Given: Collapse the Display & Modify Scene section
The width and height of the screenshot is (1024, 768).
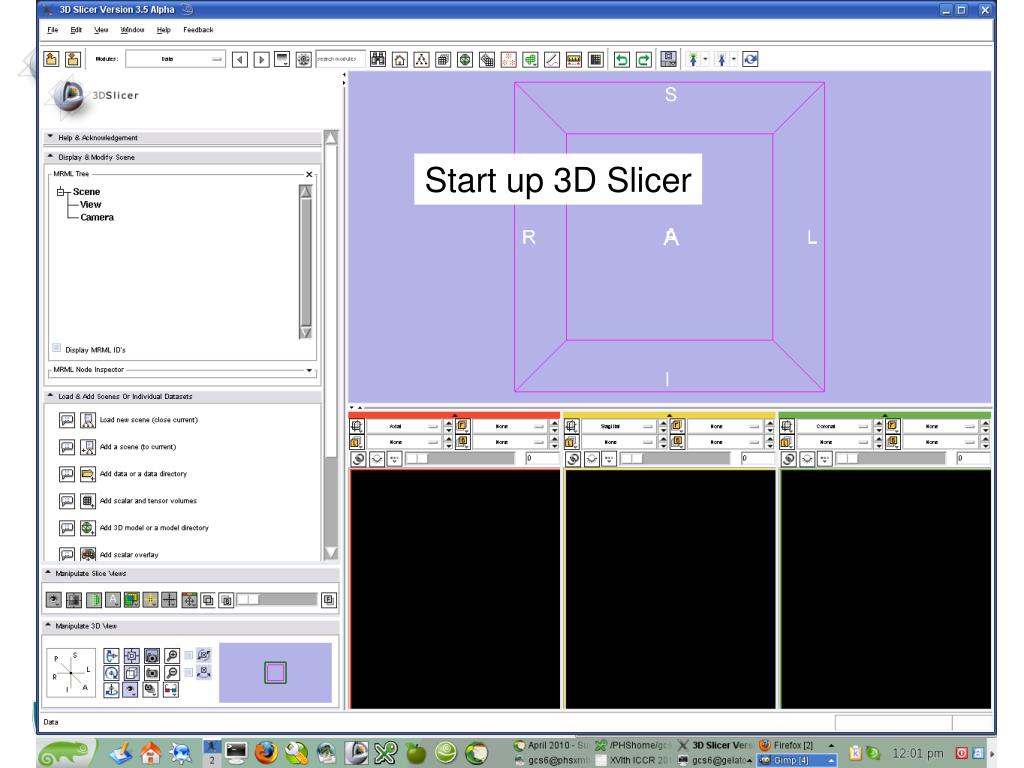Looking at the screenshot, I should (183, 157).
